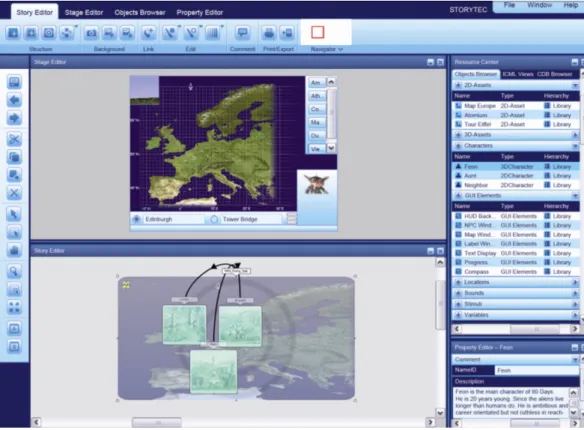Click the remove background image icon

(127, 33)
